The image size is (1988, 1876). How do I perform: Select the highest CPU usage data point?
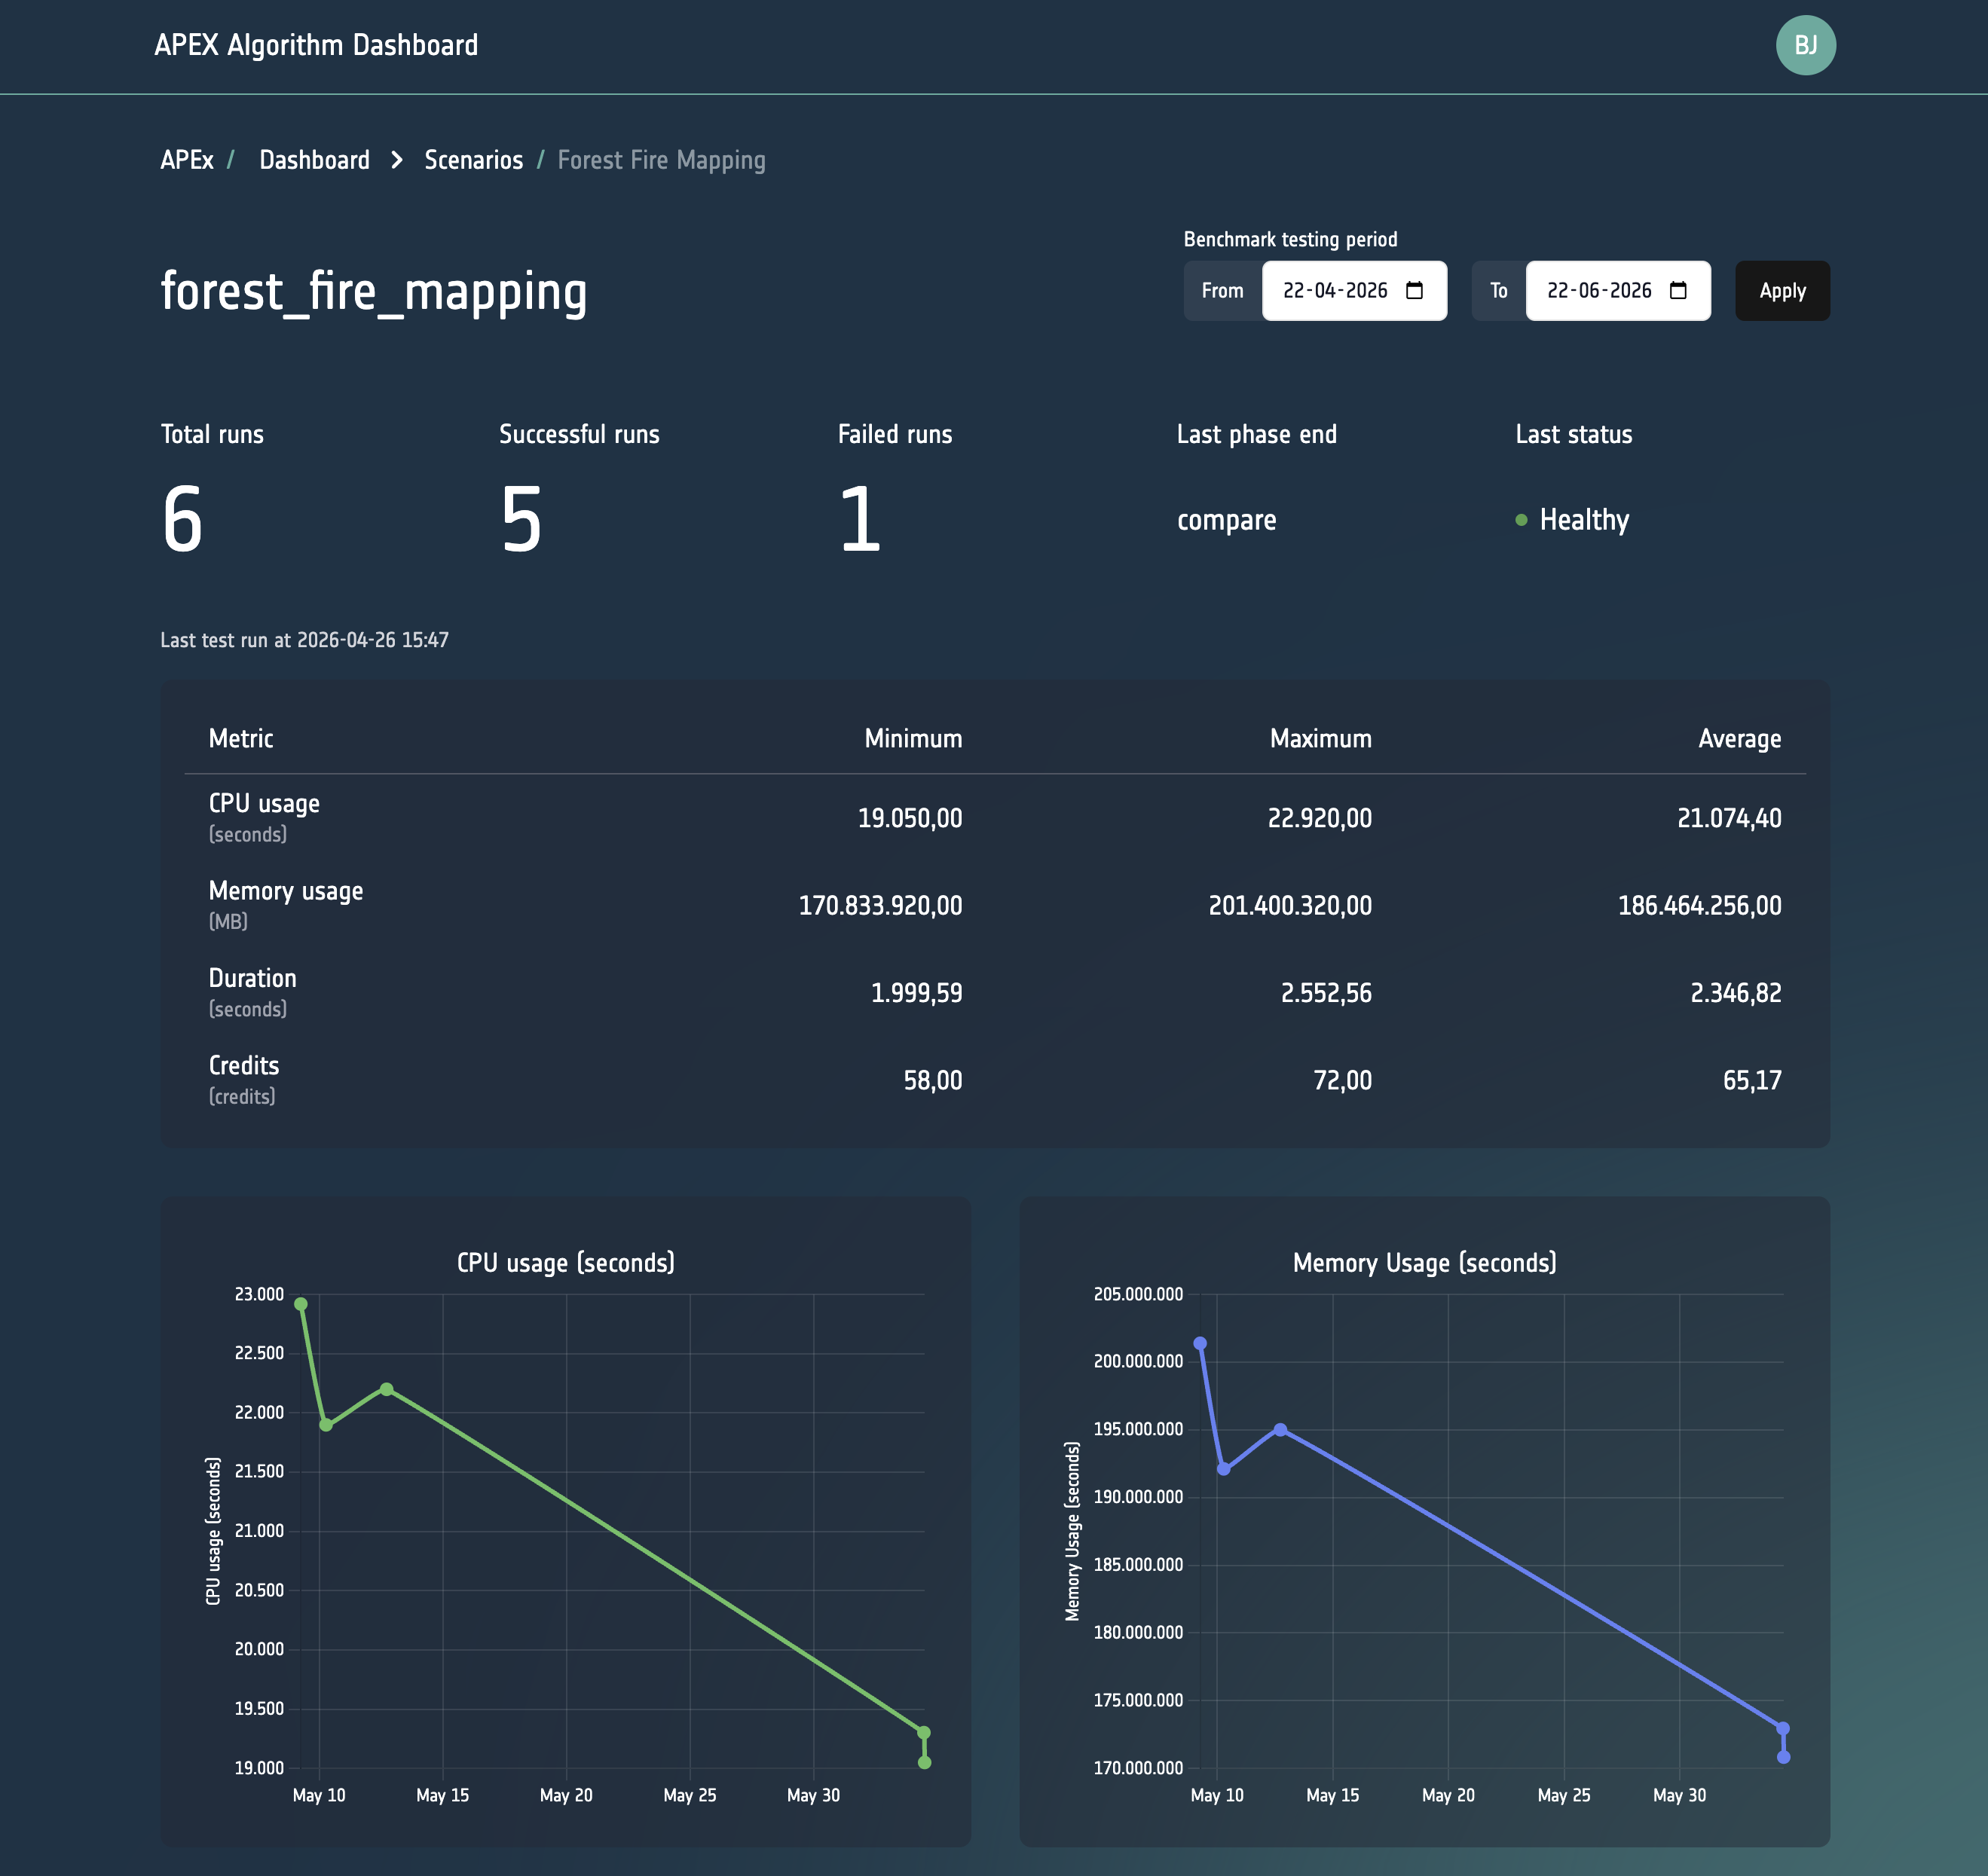click(301, 1304)
